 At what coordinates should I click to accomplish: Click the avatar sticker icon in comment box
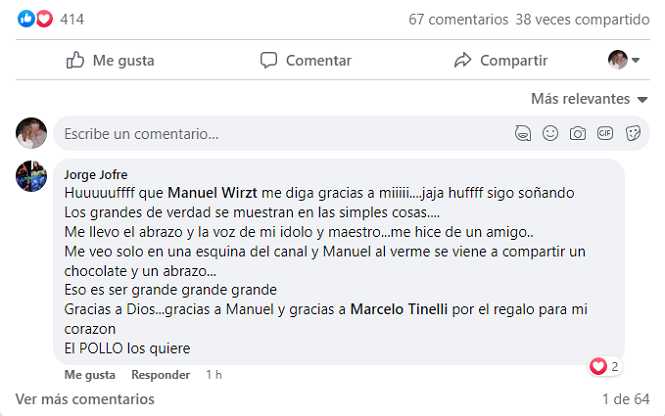tap(522, 133)
